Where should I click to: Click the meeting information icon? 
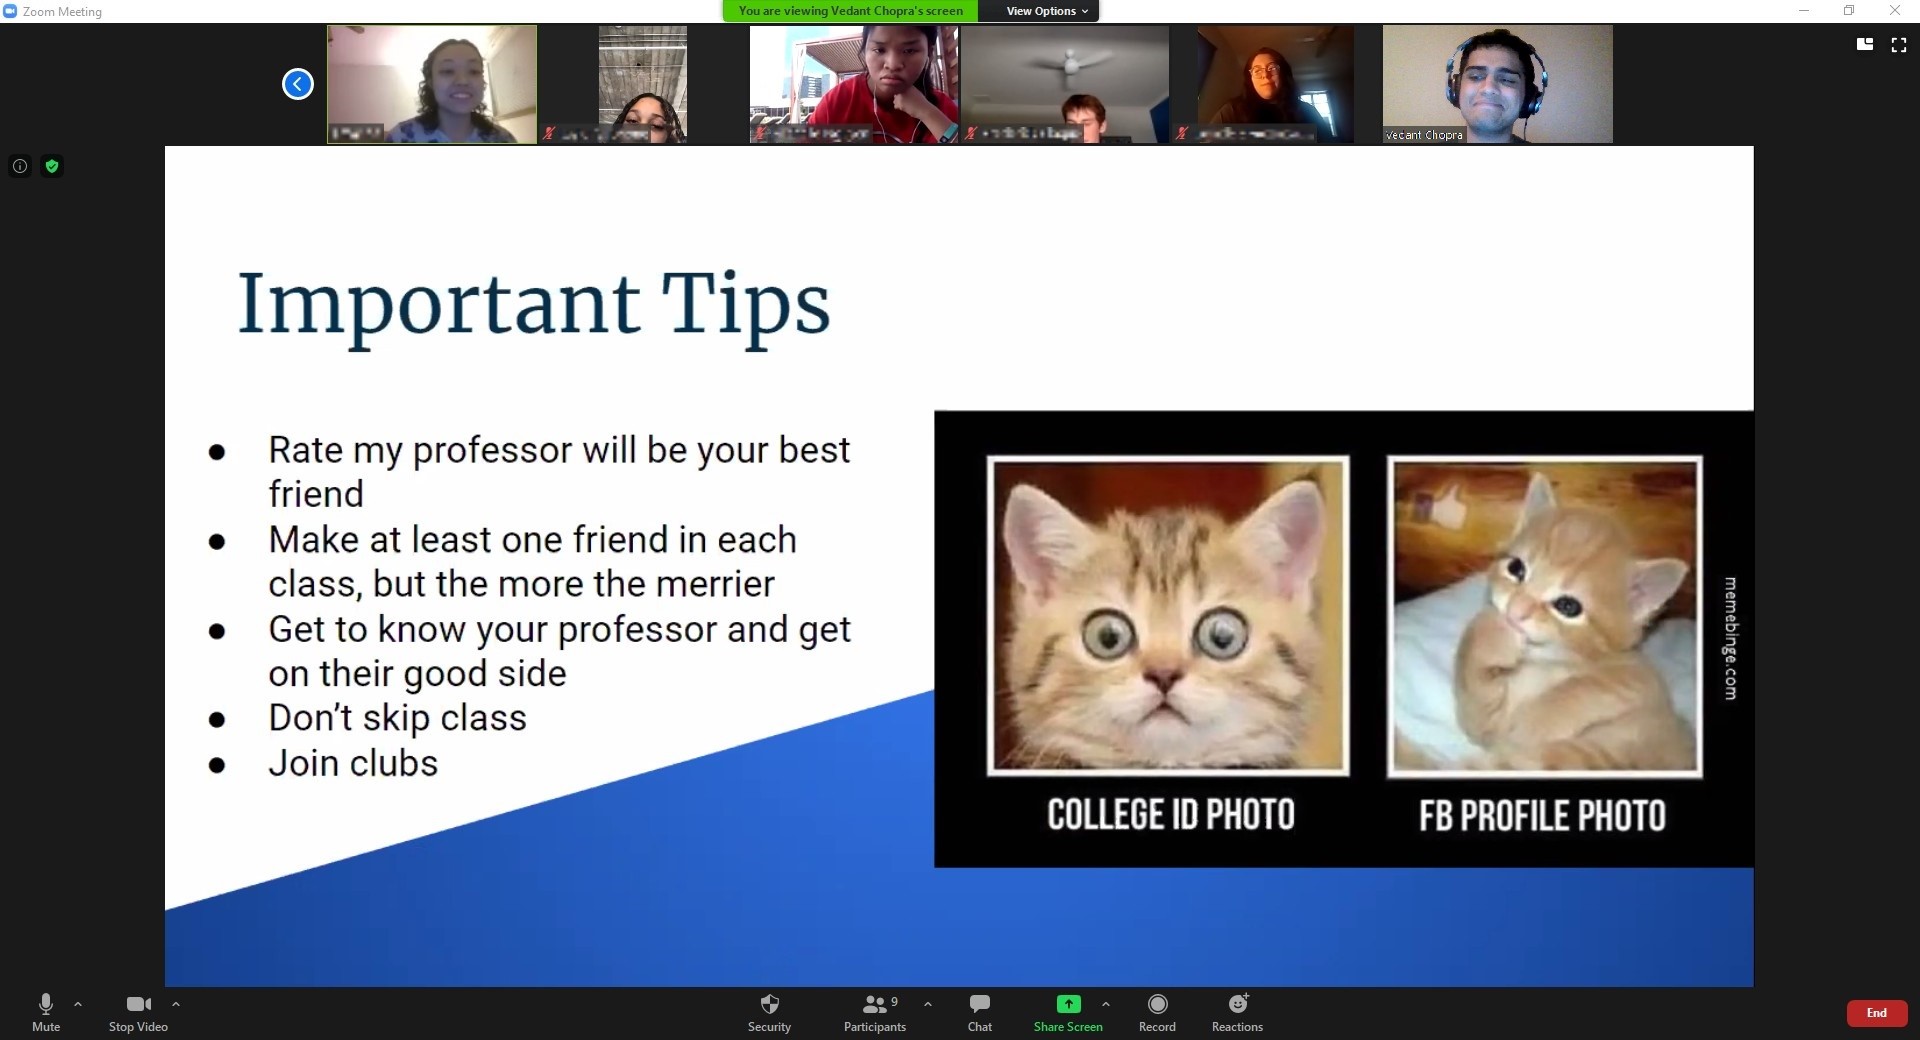(x=20, y=166)
